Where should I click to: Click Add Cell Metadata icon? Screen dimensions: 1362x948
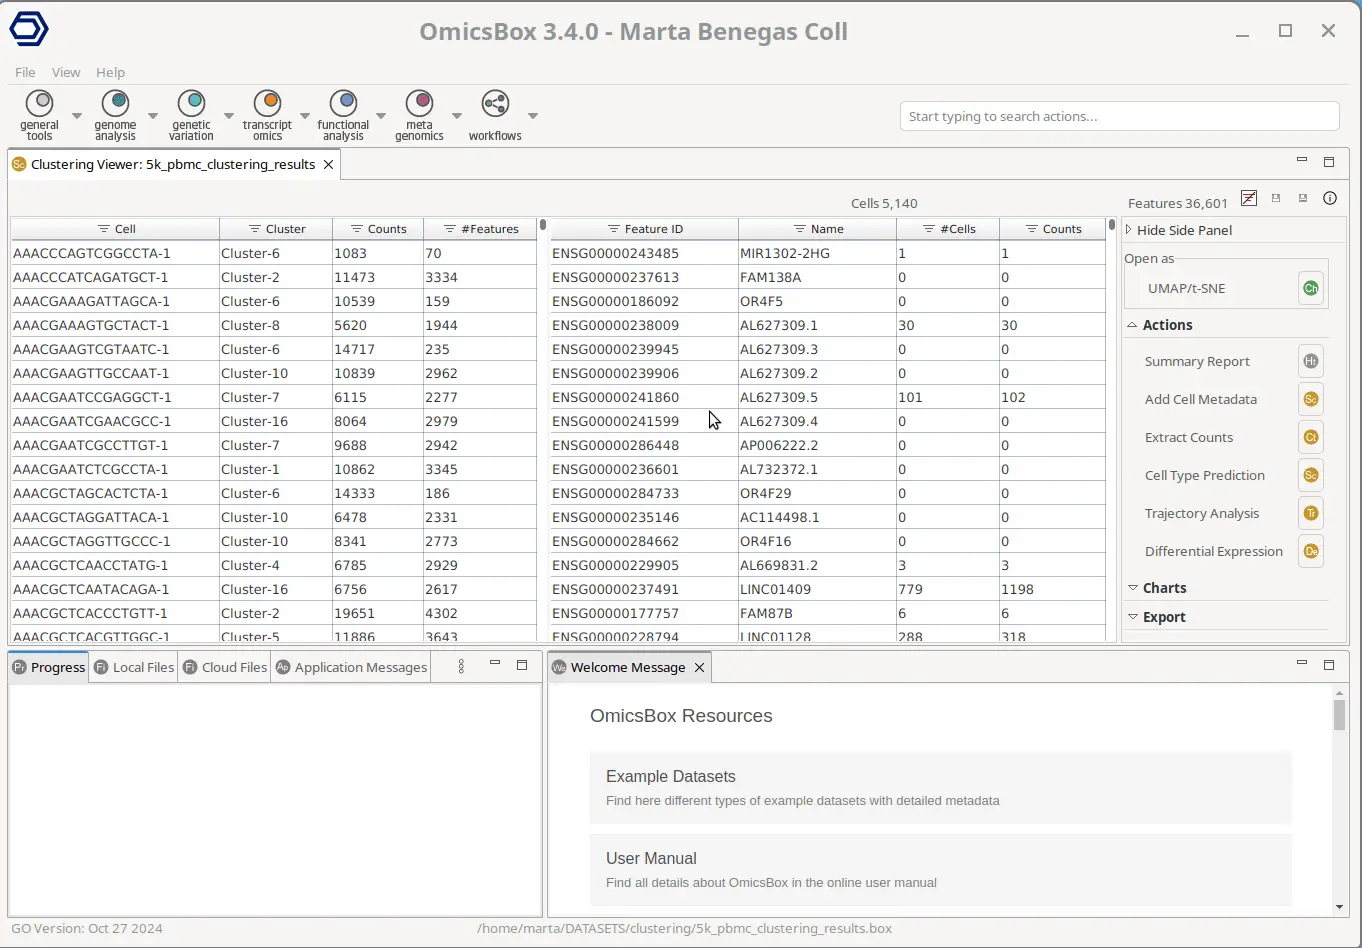(1310, 399)
